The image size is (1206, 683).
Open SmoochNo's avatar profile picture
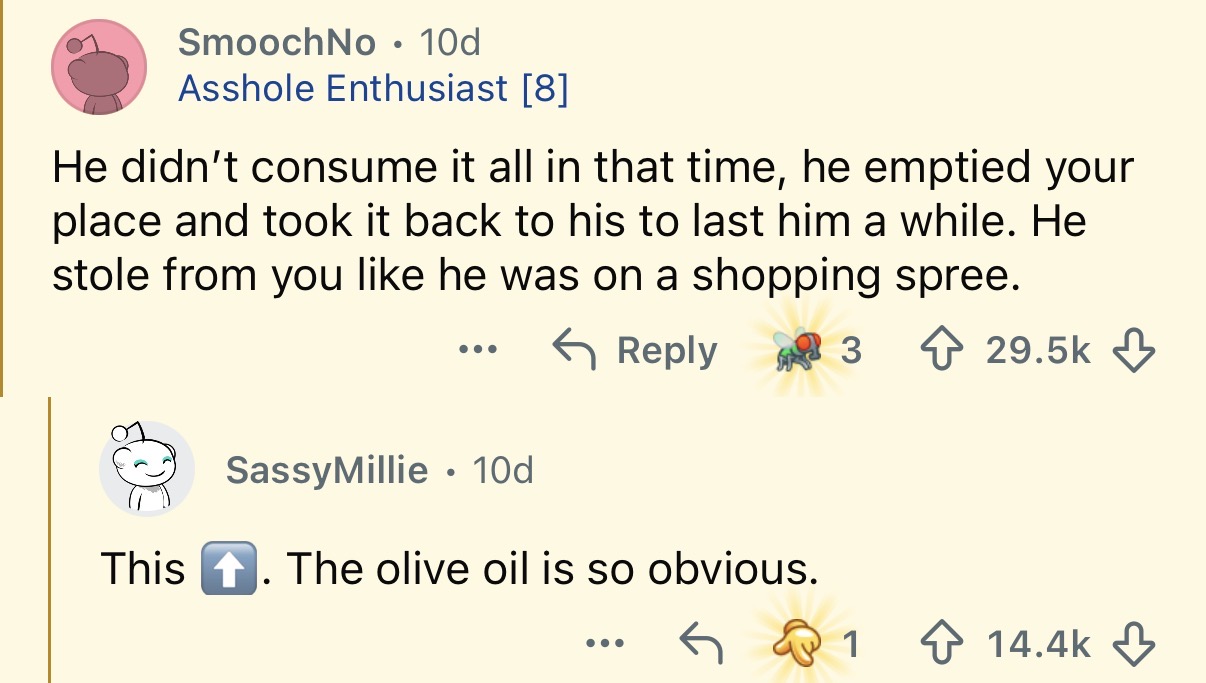pos(99,69)
